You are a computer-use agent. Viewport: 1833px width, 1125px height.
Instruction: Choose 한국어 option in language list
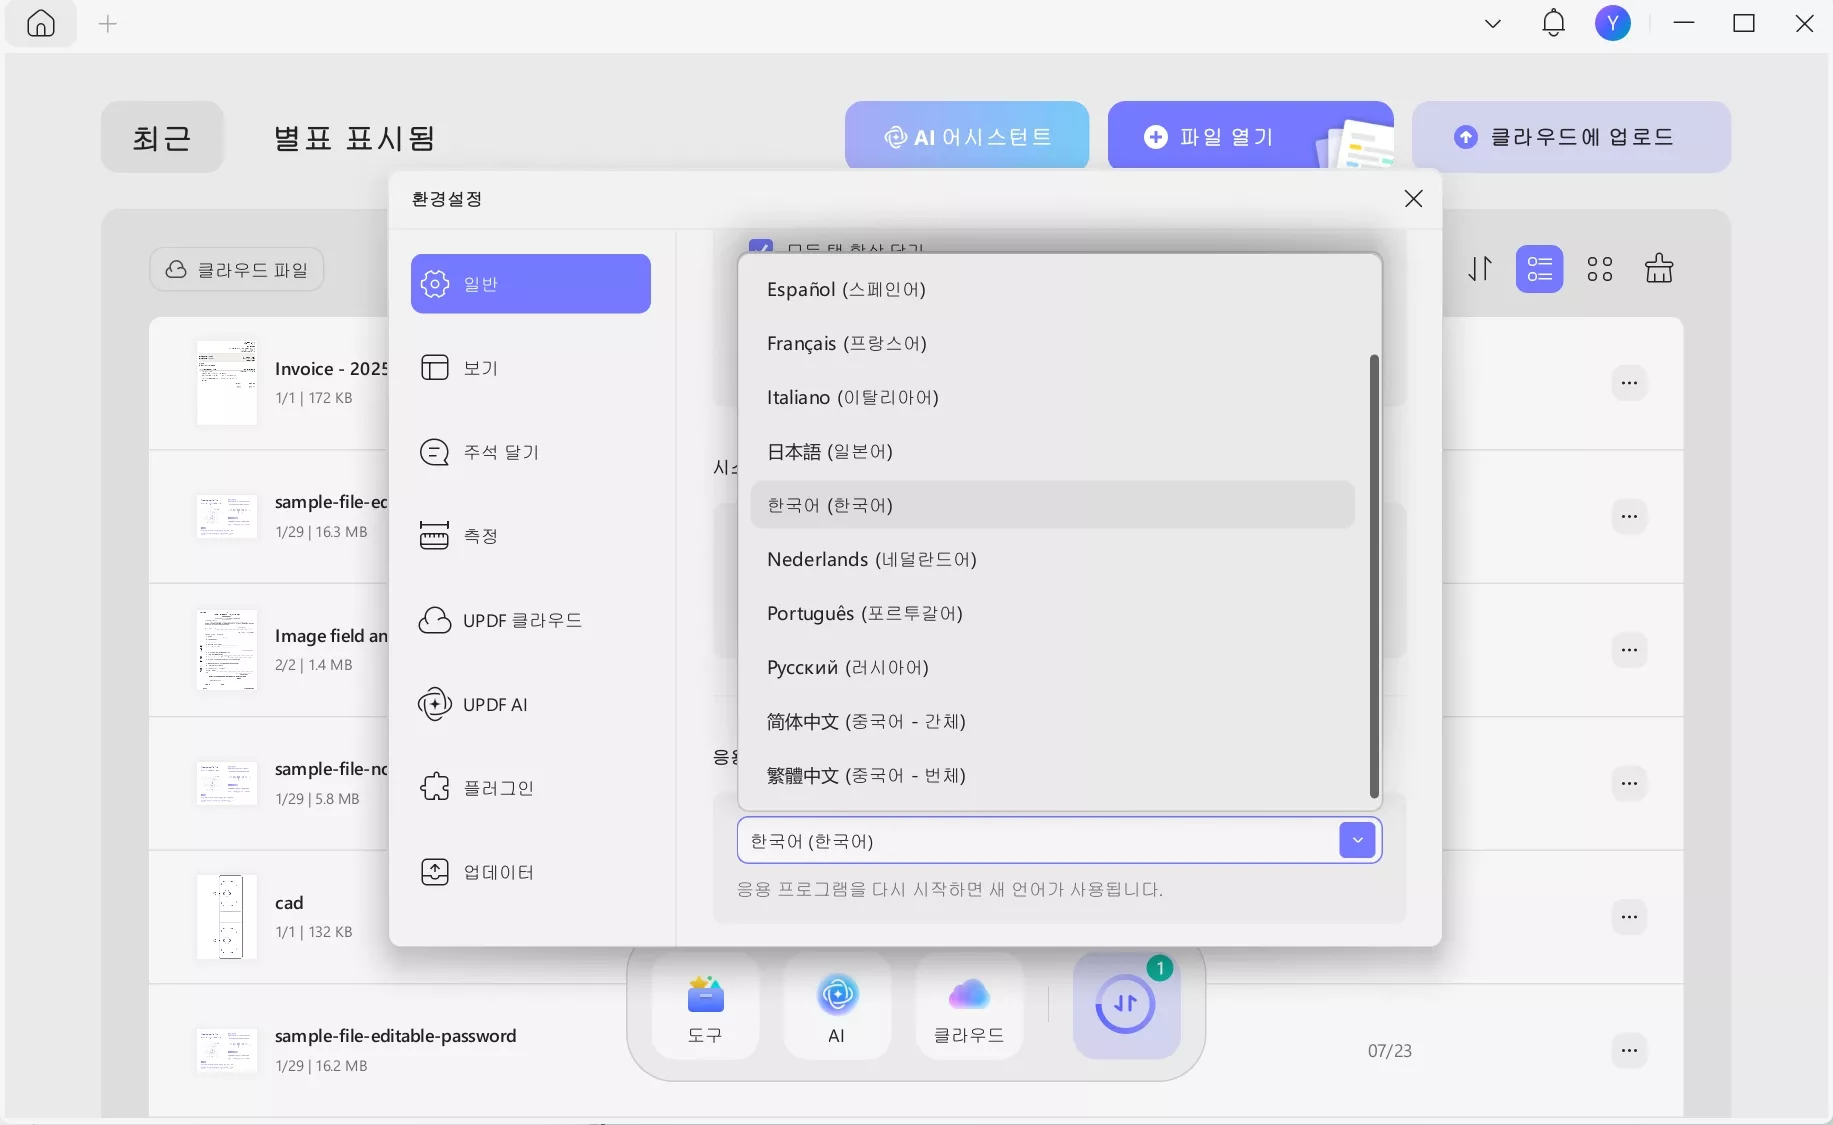pyautogui.click(x=1052, y=505)
